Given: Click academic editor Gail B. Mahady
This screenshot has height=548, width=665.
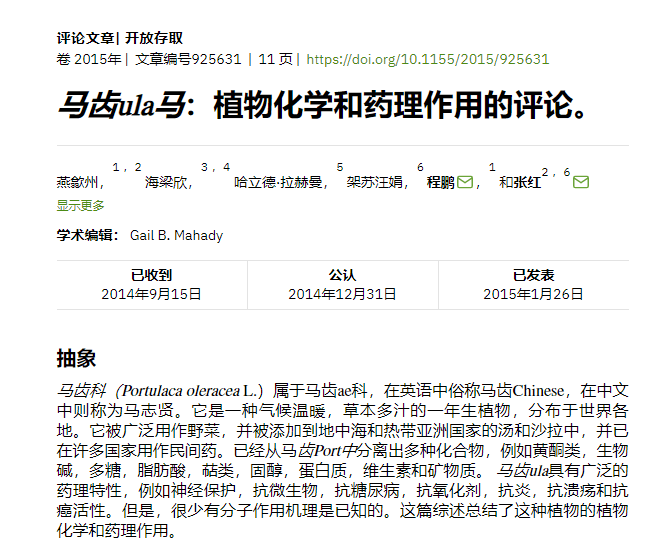Looking at the screenshot, I should click(x=176, y=236).
